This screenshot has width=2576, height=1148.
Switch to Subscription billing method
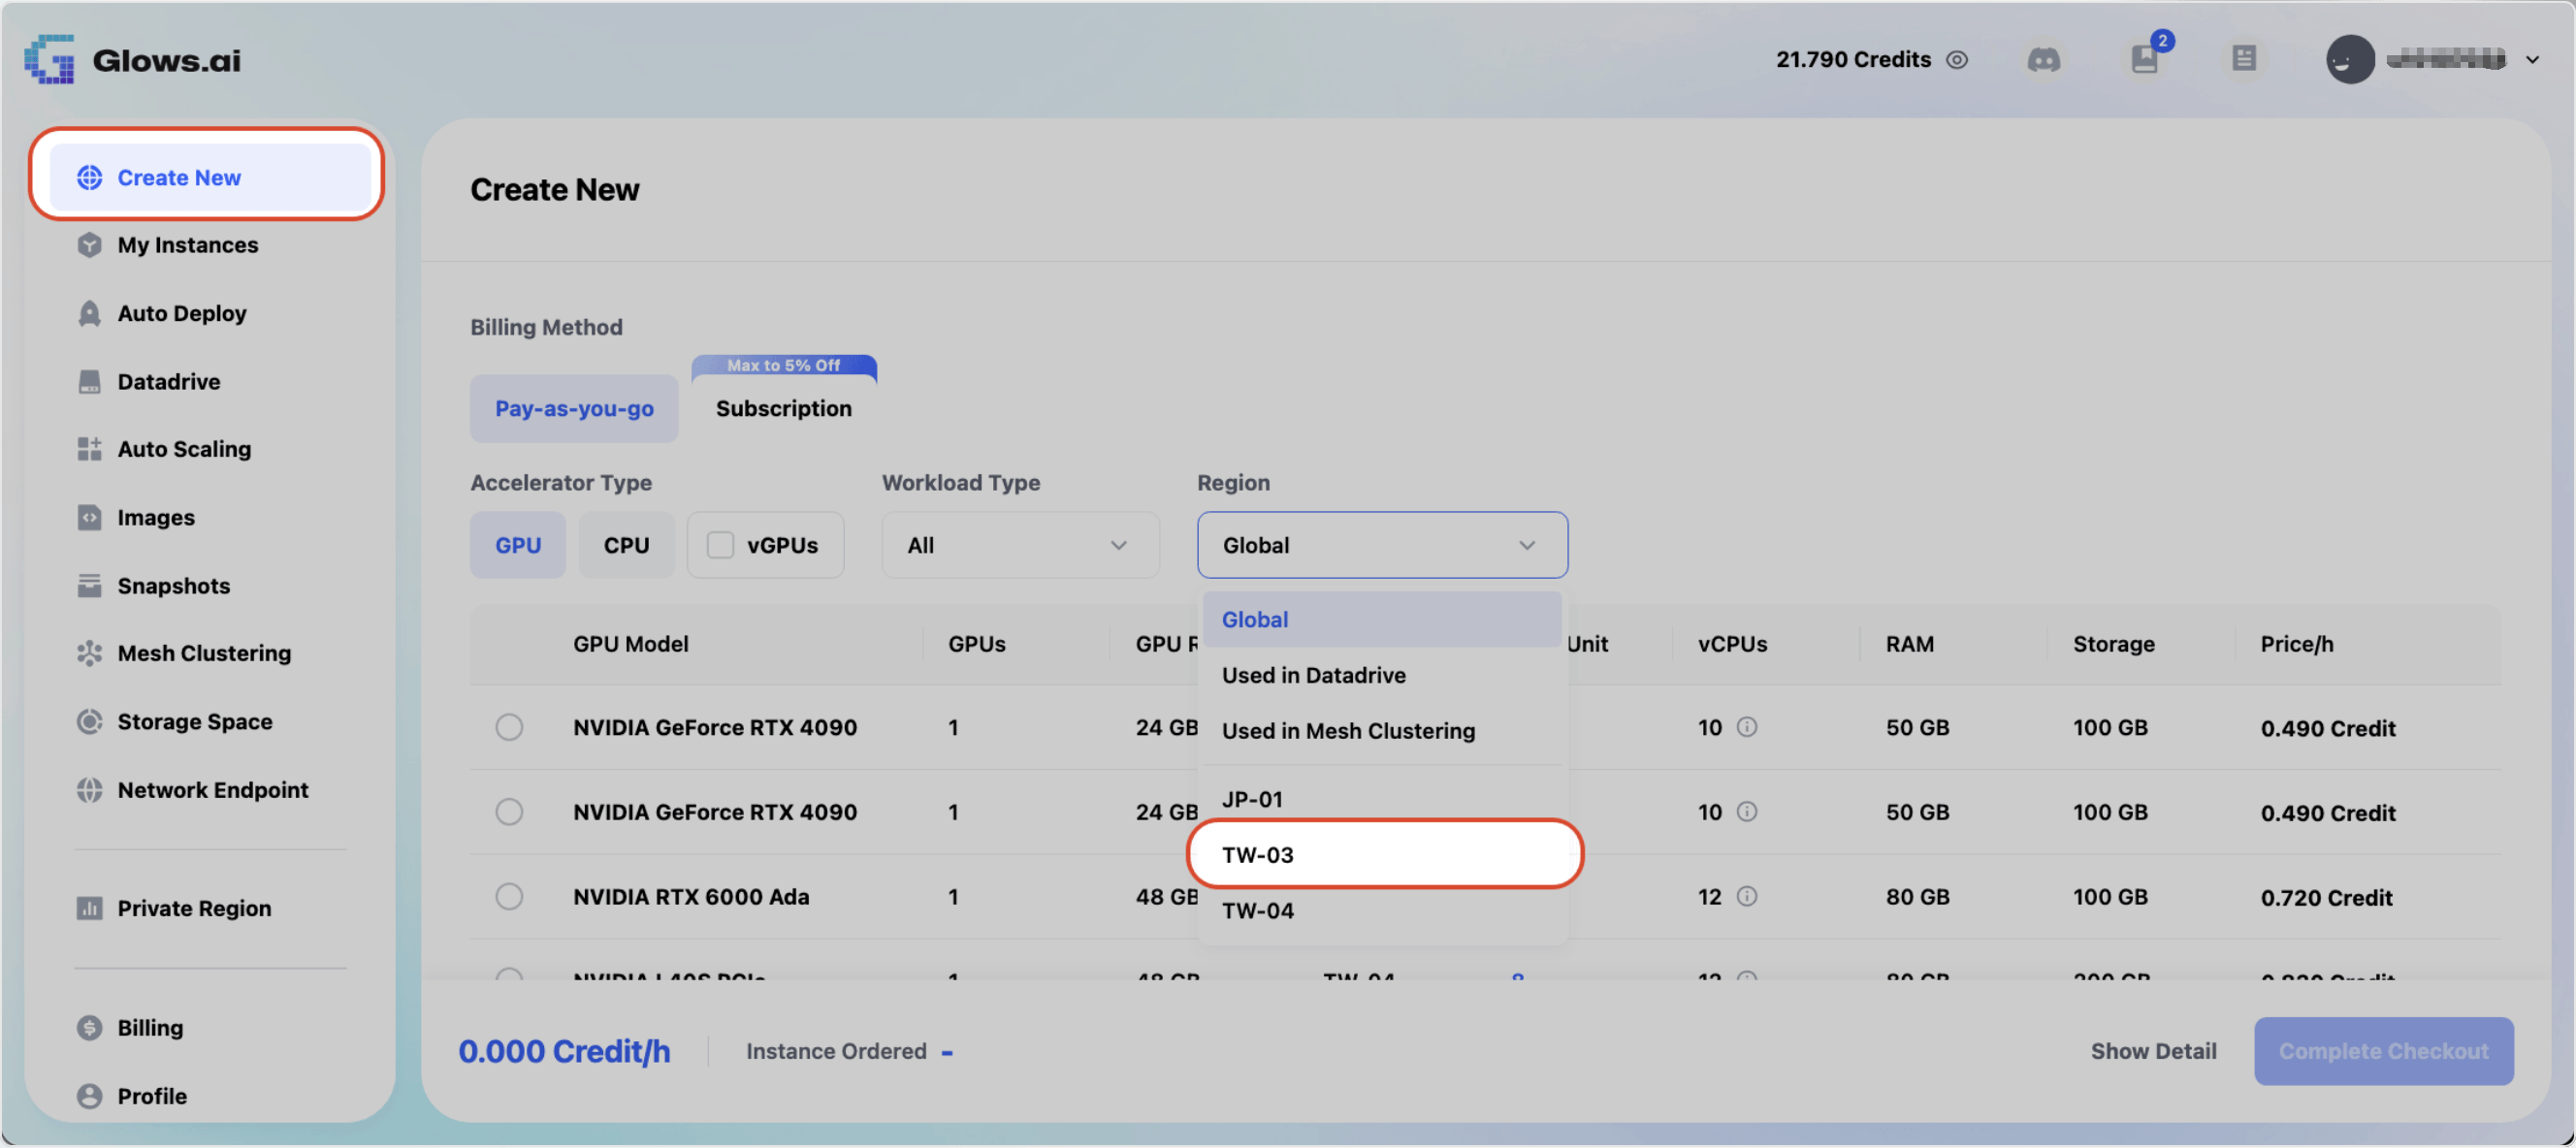(784, 409)
